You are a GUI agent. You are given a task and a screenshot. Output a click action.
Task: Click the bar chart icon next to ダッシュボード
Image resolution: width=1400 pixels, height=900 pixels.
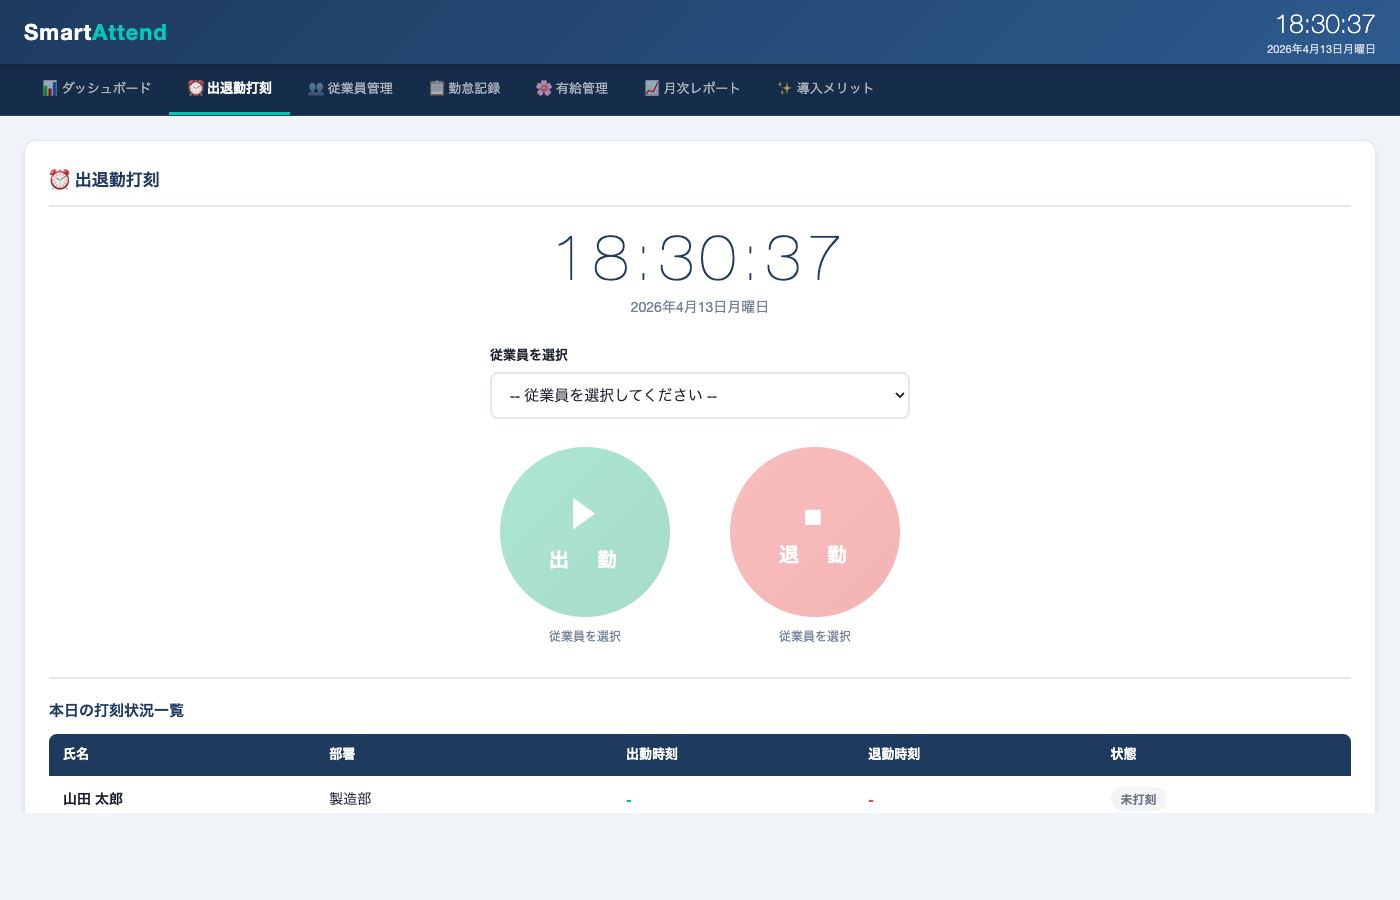point(50,88)
